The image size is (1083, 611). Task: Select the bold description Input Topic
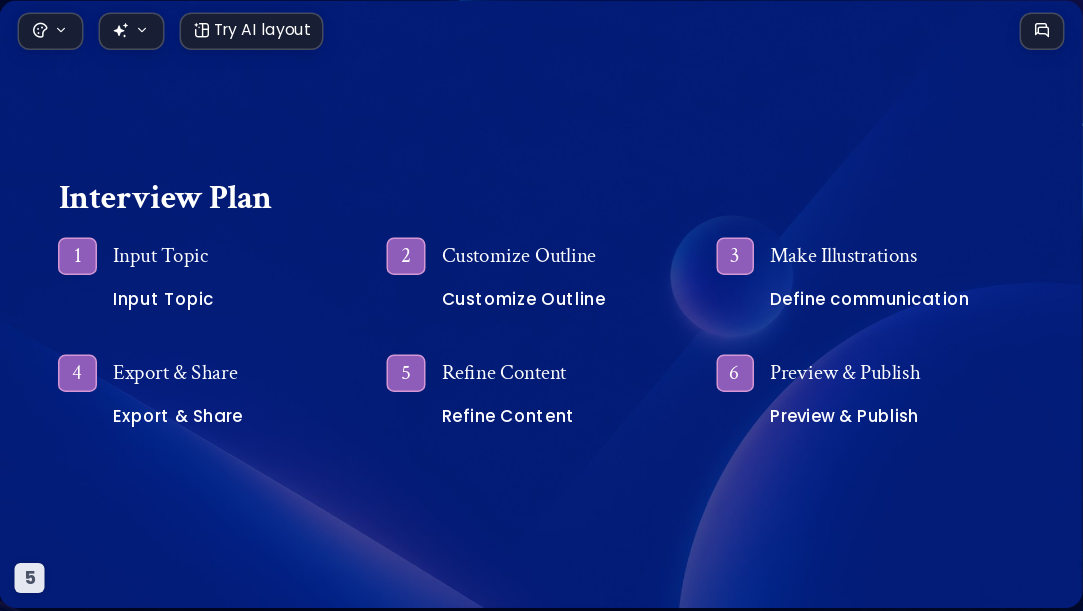(163, 300)
